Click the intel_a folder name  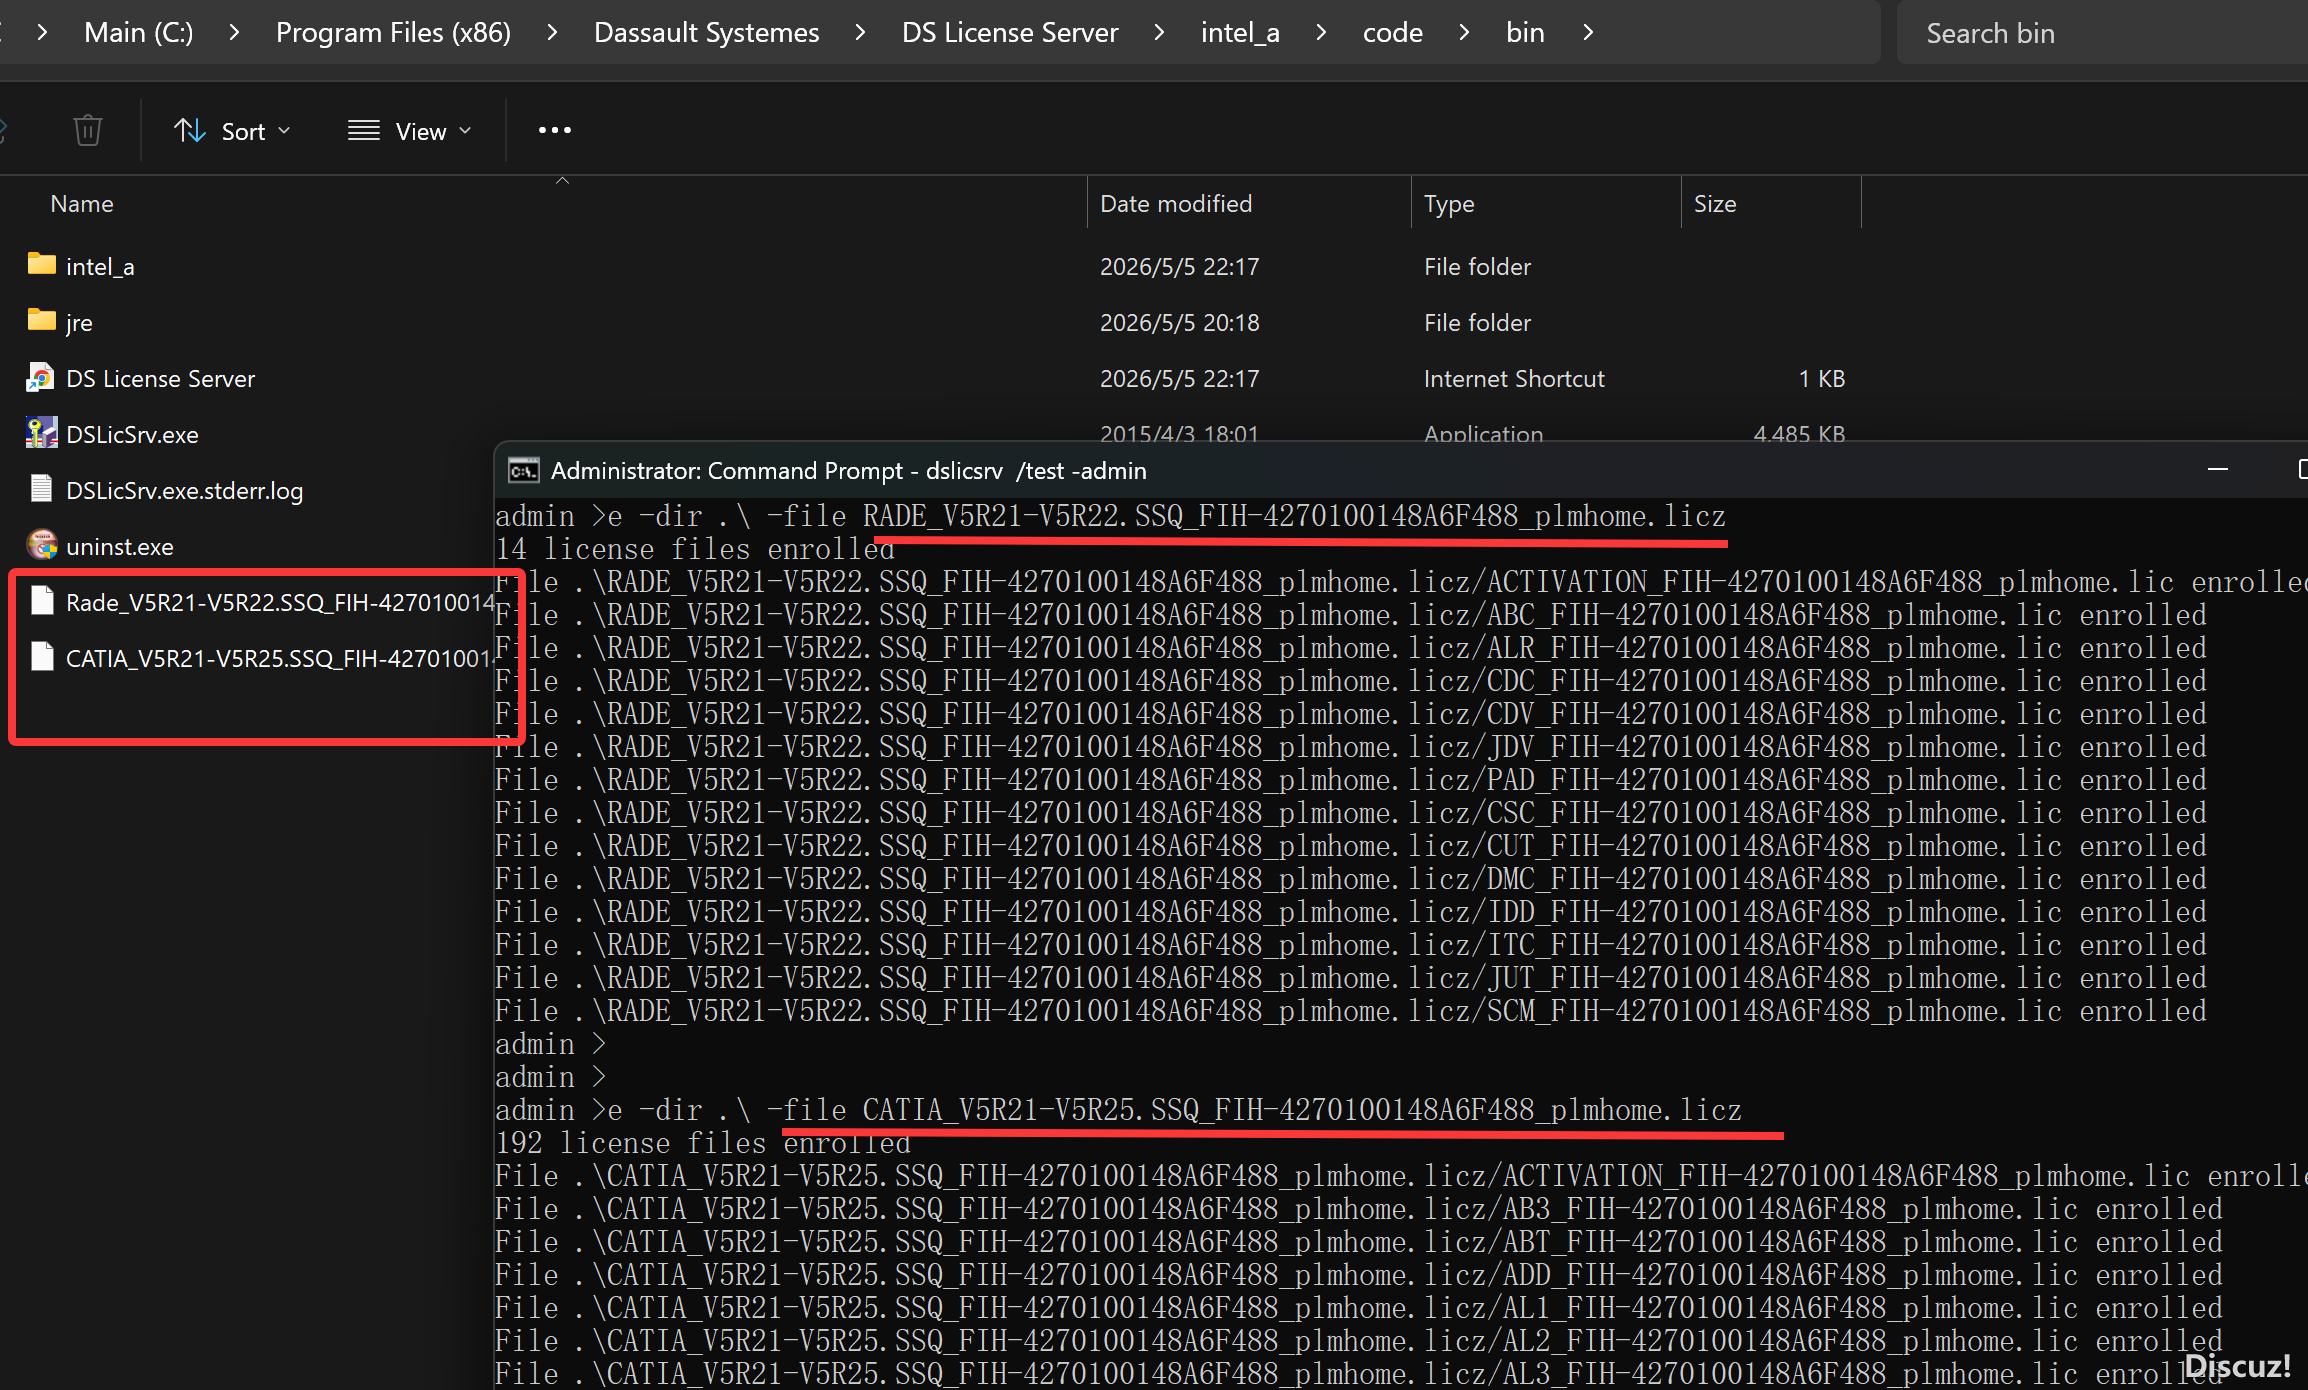point(100,267)
